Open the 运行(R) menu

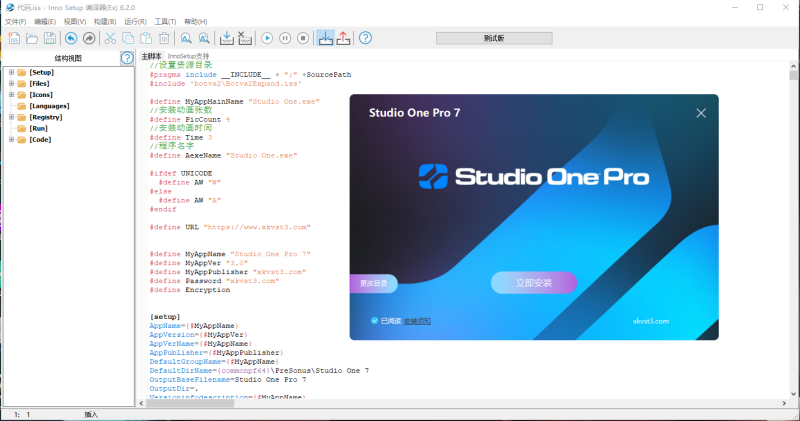pos(135,21)
